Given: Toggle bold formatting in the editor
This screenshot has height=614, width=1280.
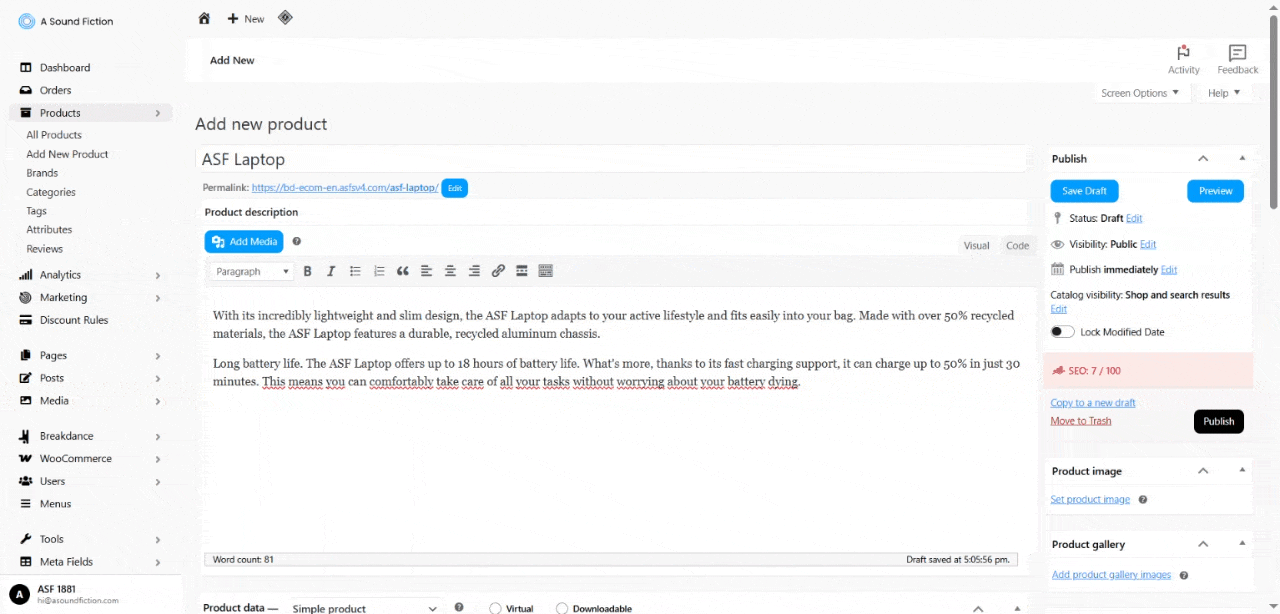Looking at the screenshot, I should coord(308,270).
